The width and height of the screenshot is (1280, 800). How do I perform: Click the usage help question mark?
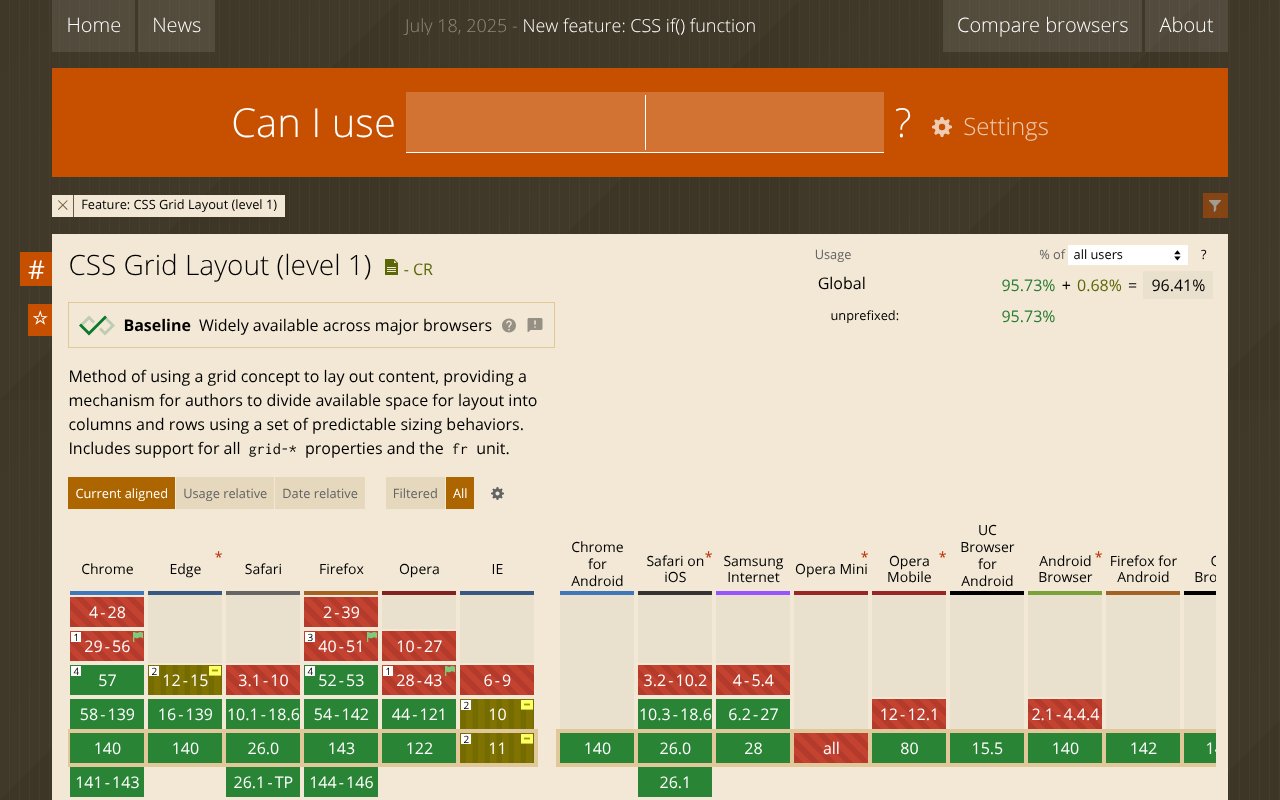coord(1203,255)
